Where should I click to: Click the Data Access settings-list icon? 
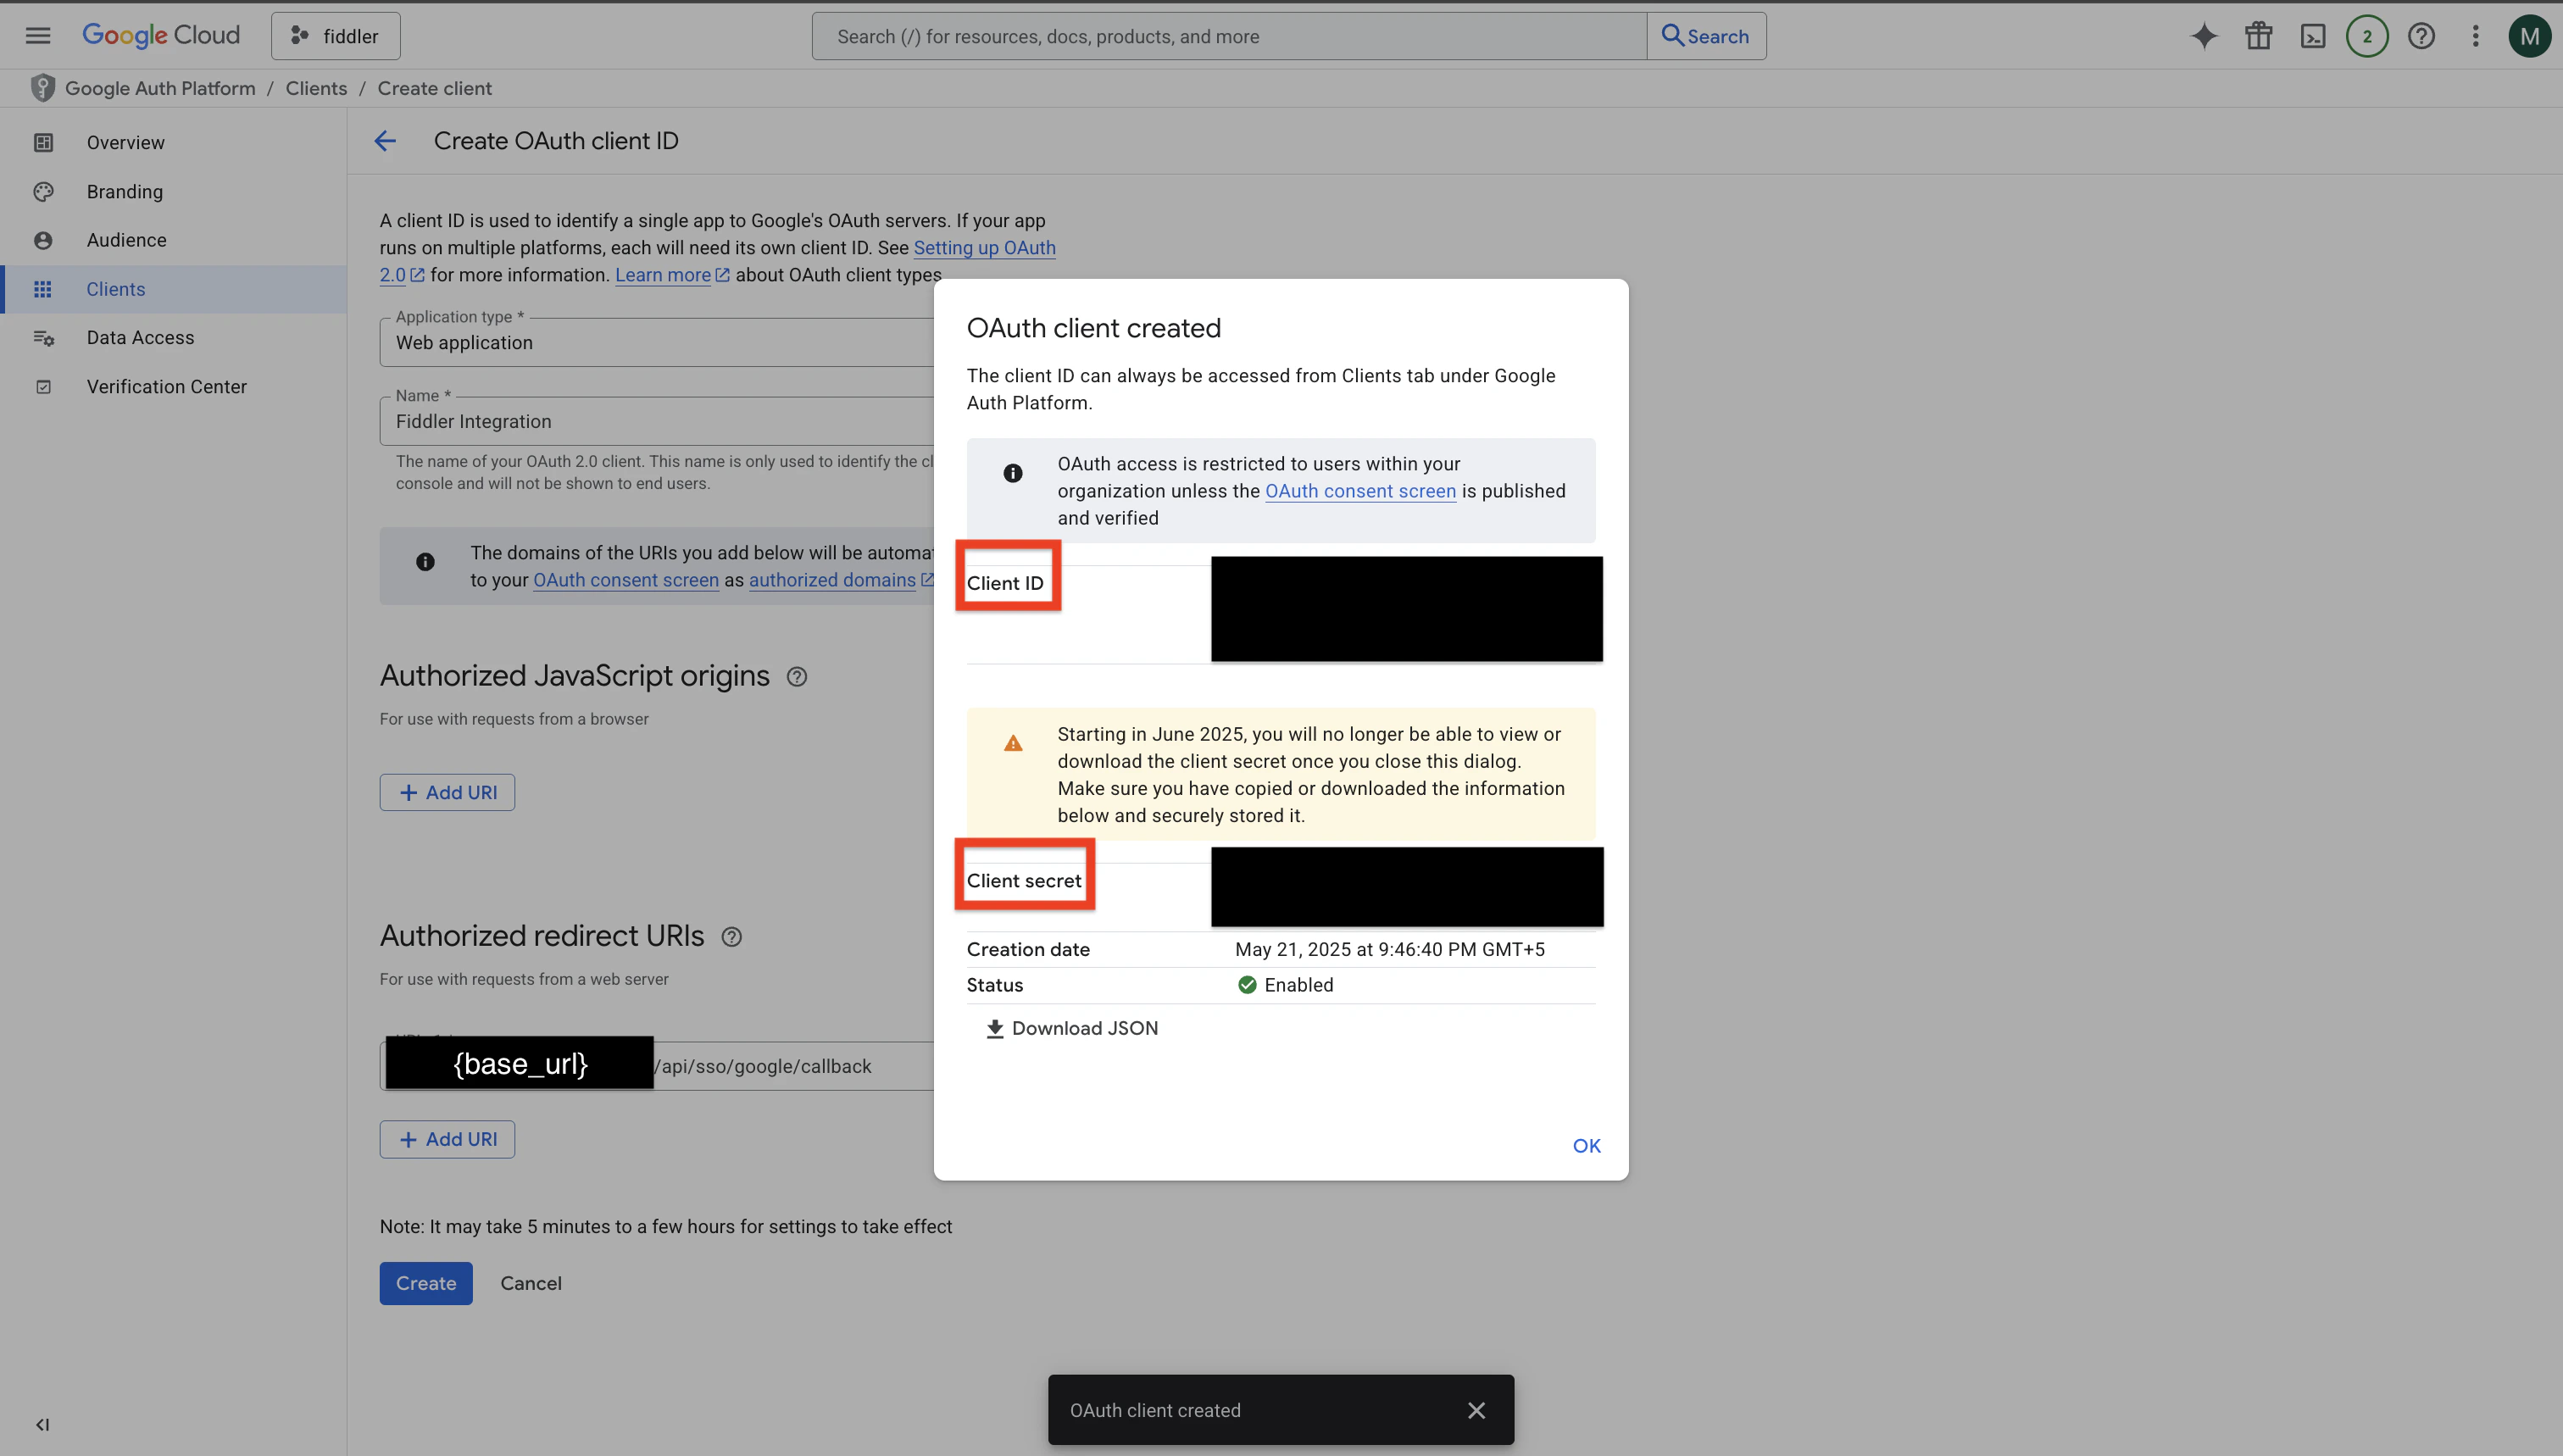tap(43, 338)
